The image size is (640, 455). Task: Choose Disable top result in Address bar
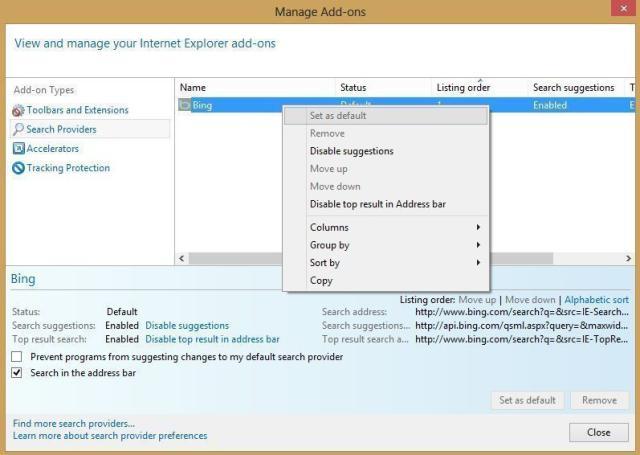(x=386, y=204)
